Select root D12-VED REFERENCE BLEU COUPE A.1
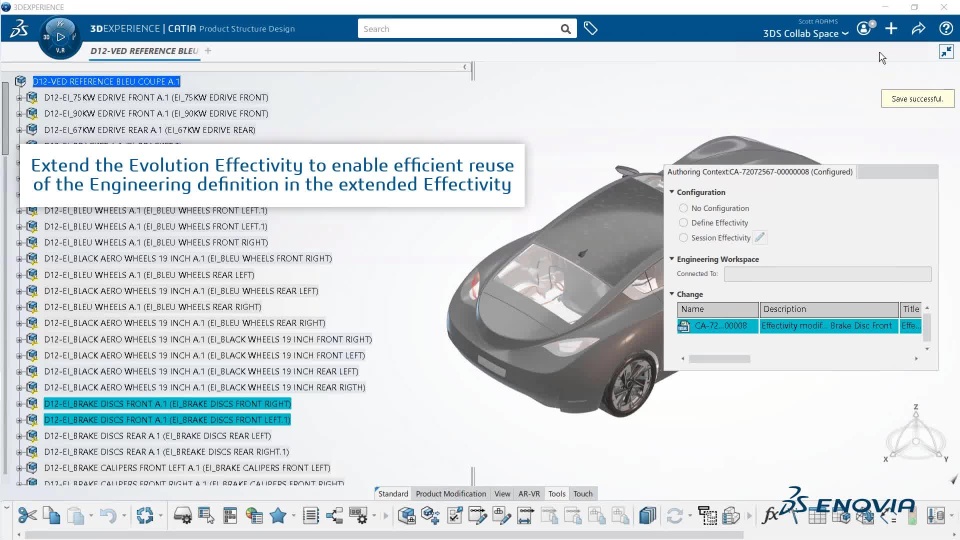Screen dimensions: 960x540 pyautogui.click(x=106, y=81)
